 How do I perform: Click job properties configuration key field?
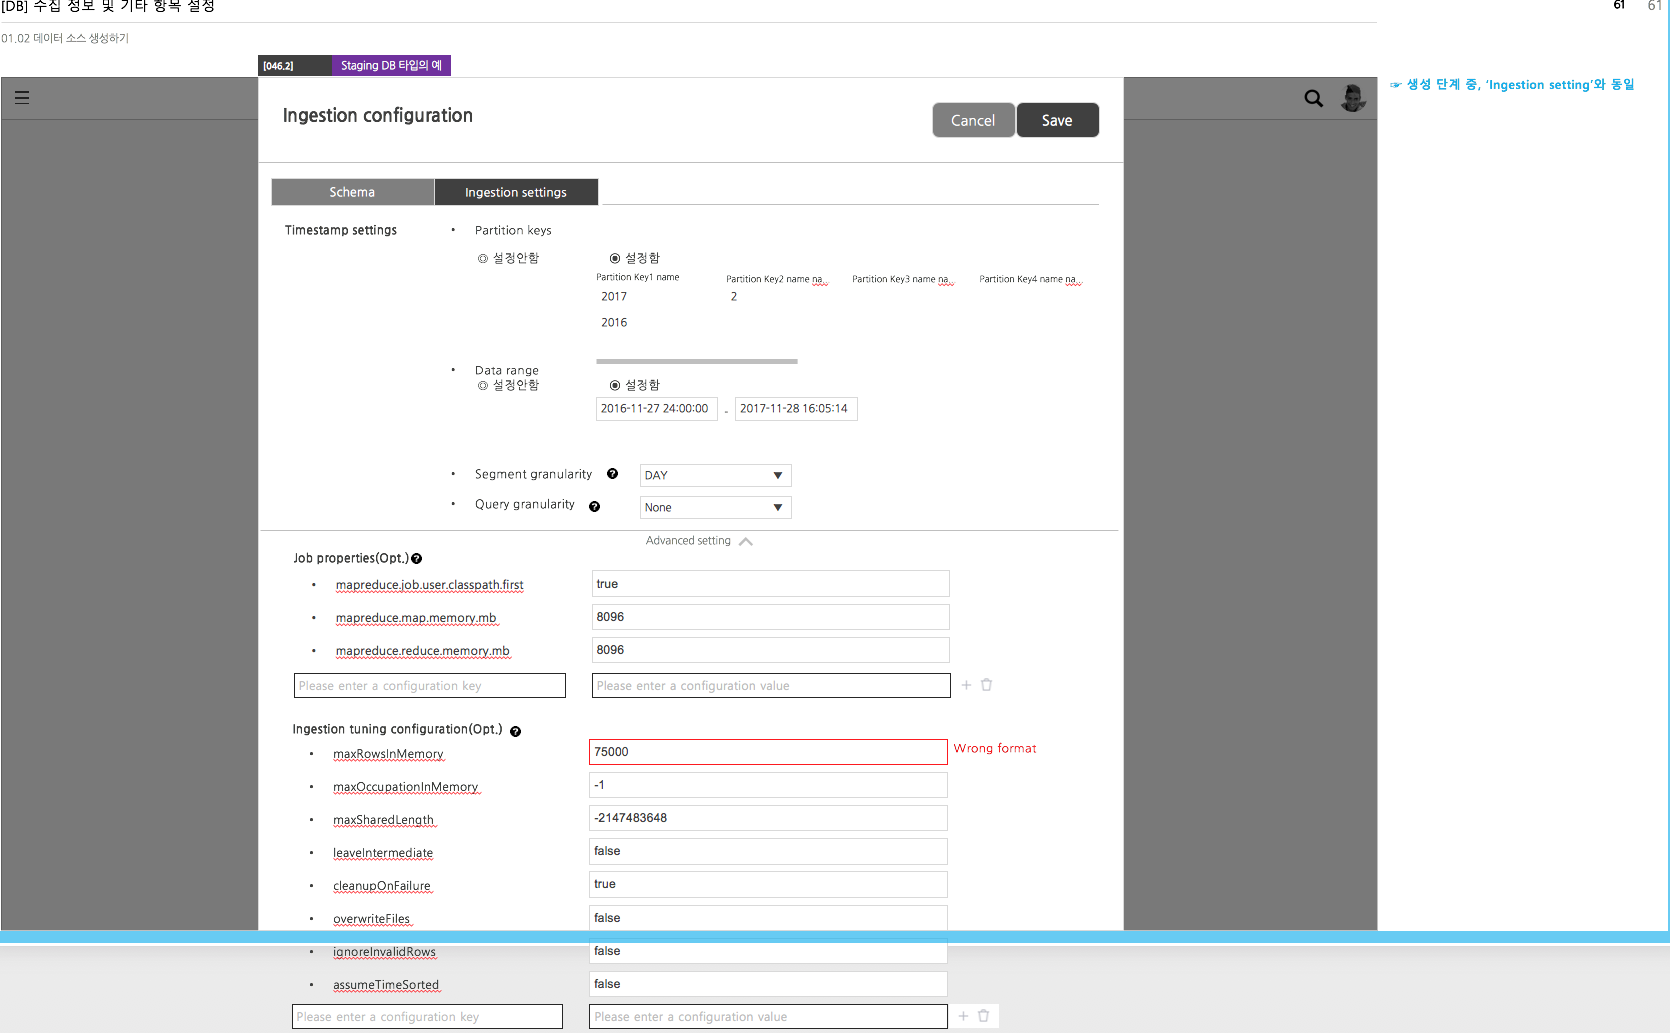click(x=430, y=686)
